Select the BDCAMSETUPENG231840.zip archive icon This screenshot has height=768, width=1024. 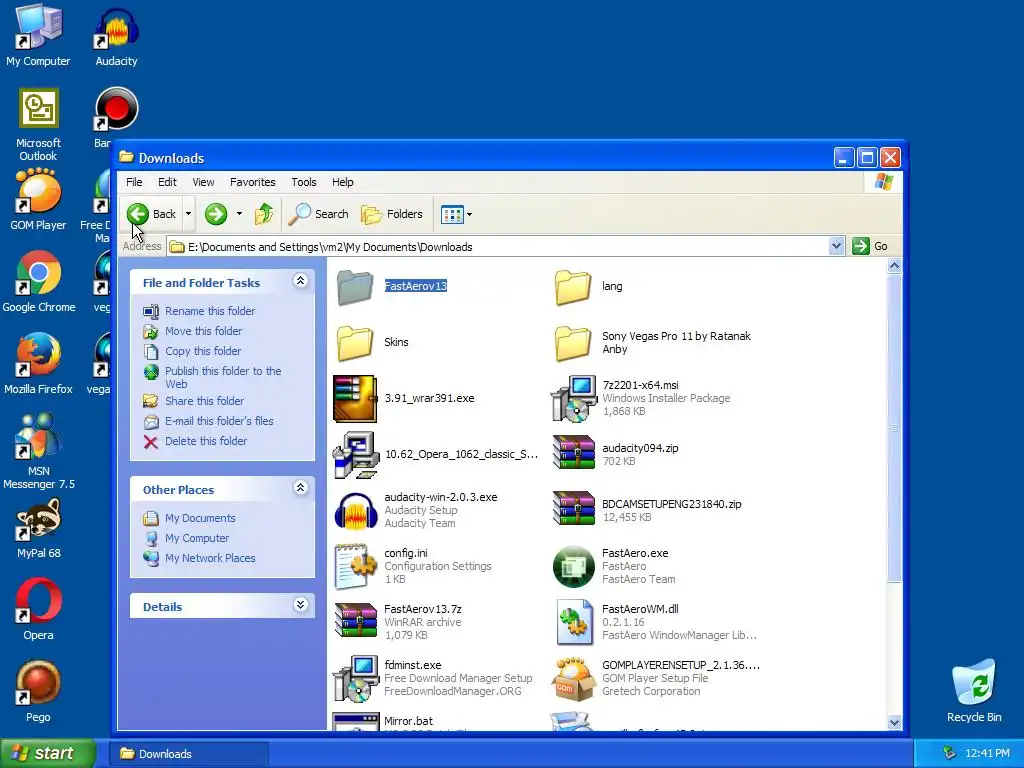(573, 509)
